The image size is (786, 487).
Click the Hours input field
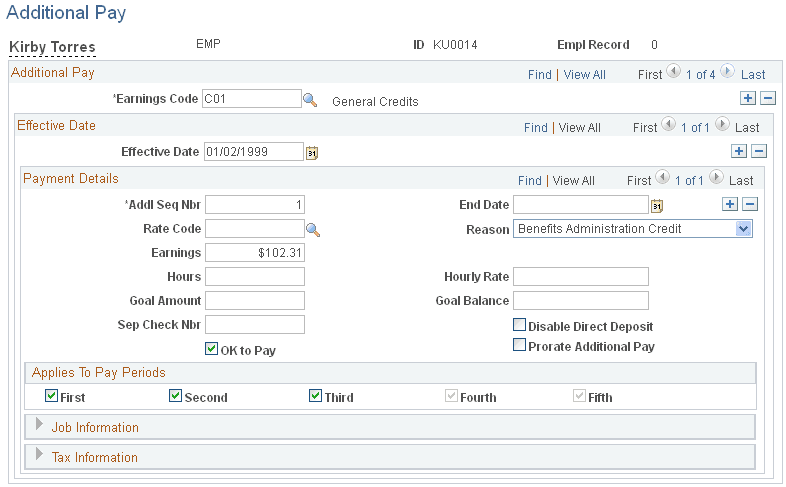(x=255, y=277)
